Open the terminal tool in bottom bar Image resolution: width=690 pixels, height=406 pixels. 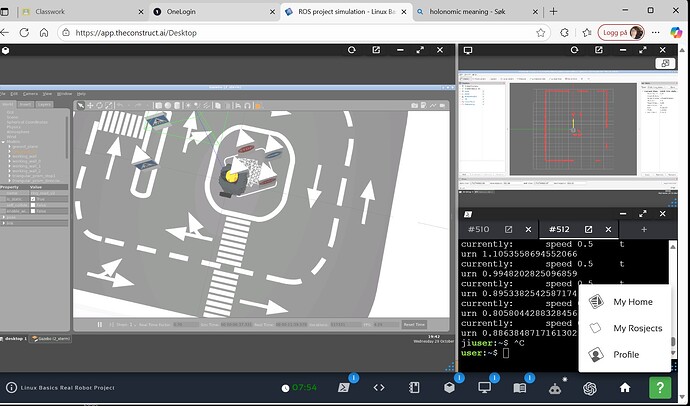tap(344, 388)
